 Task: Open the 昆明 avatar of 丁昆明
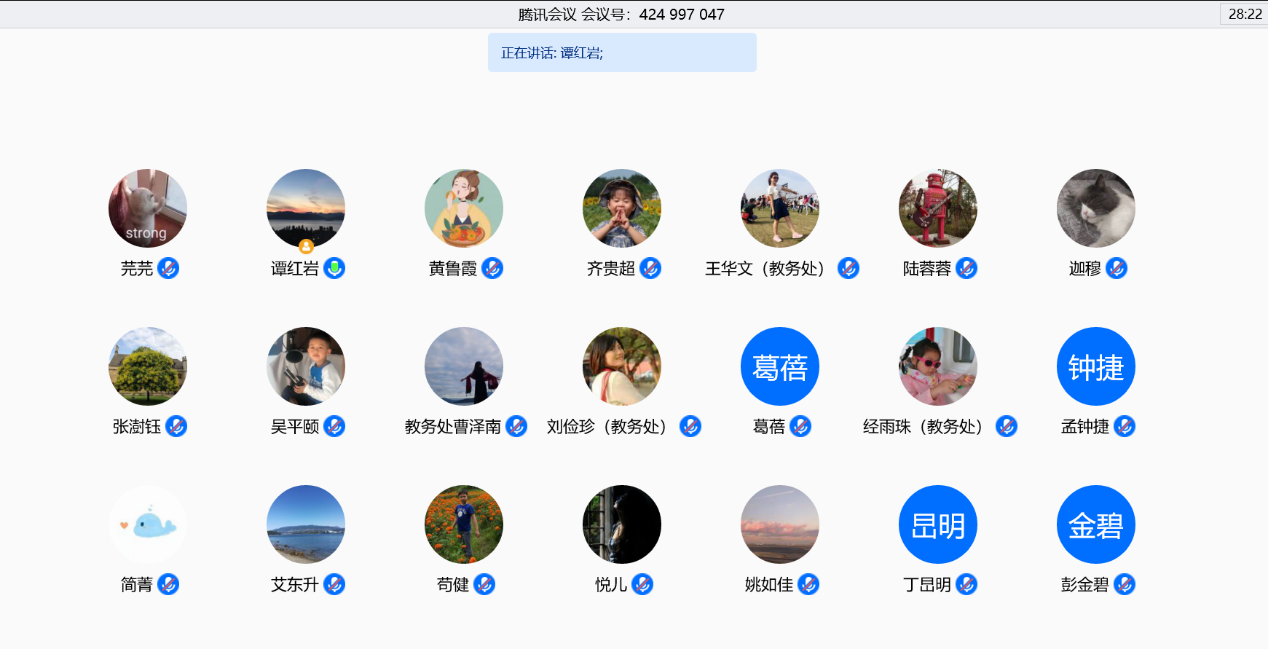point(938,524)
